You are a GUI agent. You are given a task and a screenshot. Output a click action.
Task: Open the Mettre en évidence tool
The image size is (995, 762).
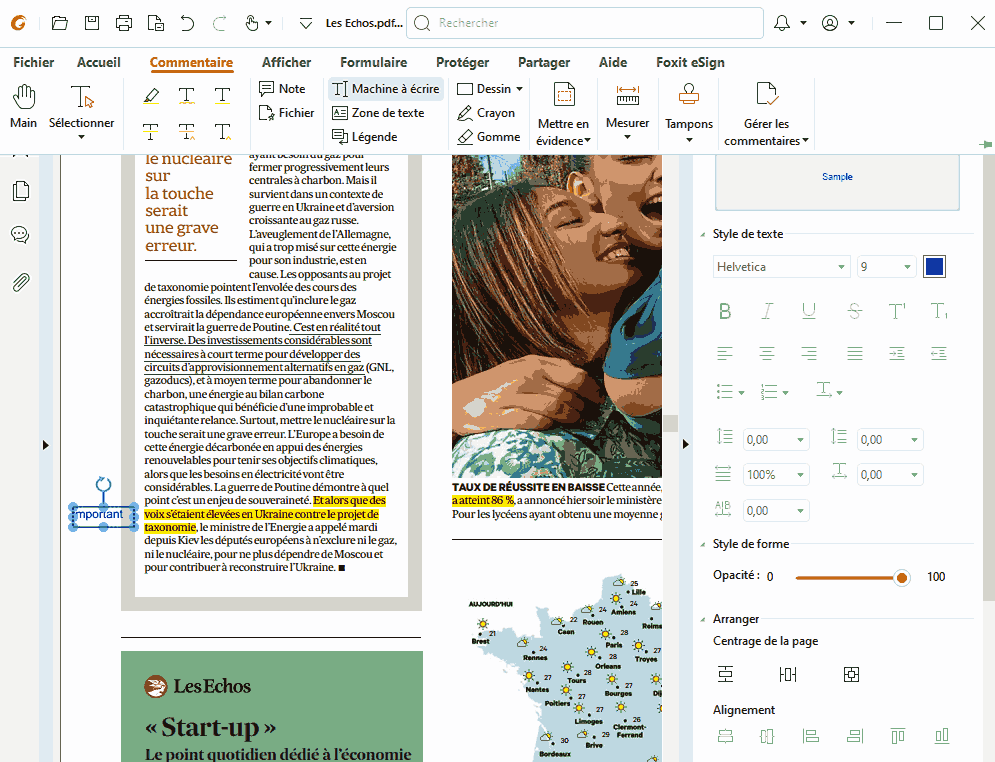click(x=563, y=114)
